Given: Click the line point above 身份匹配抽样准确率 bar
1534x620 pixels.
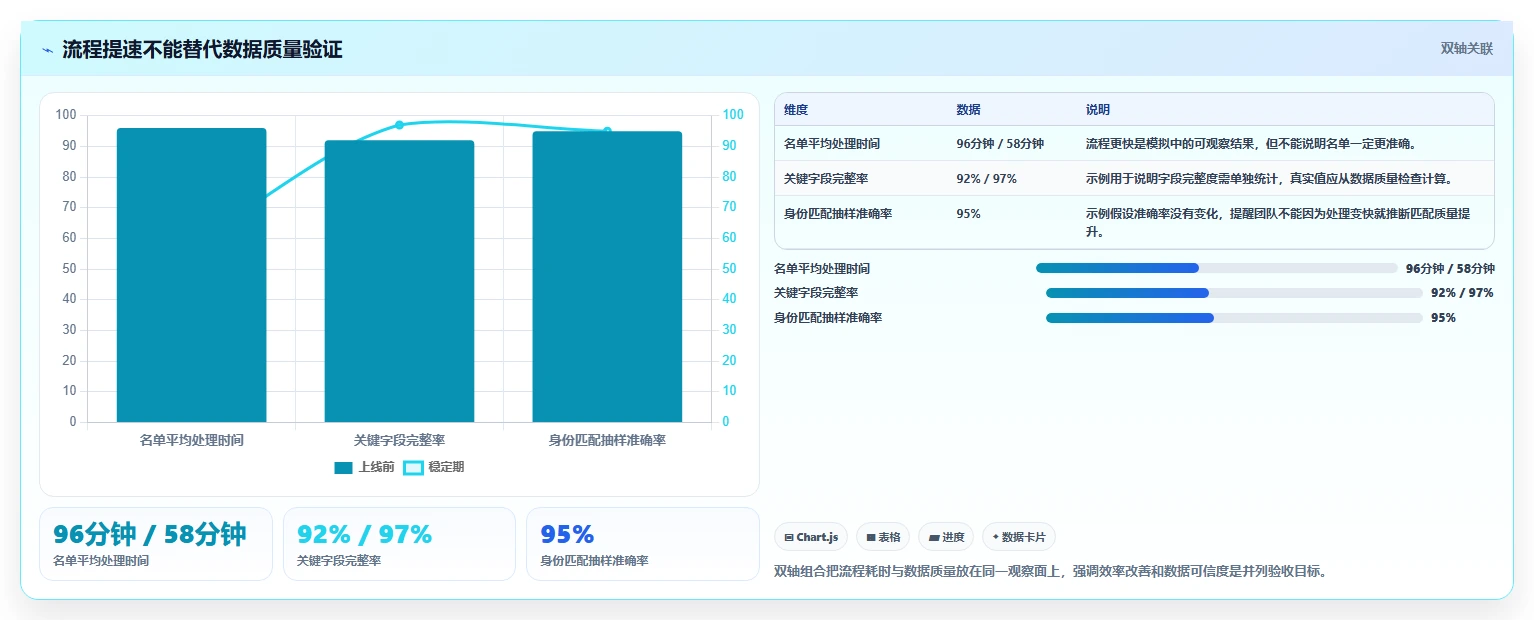Looking at the screenshot, I should coord(607,131).
